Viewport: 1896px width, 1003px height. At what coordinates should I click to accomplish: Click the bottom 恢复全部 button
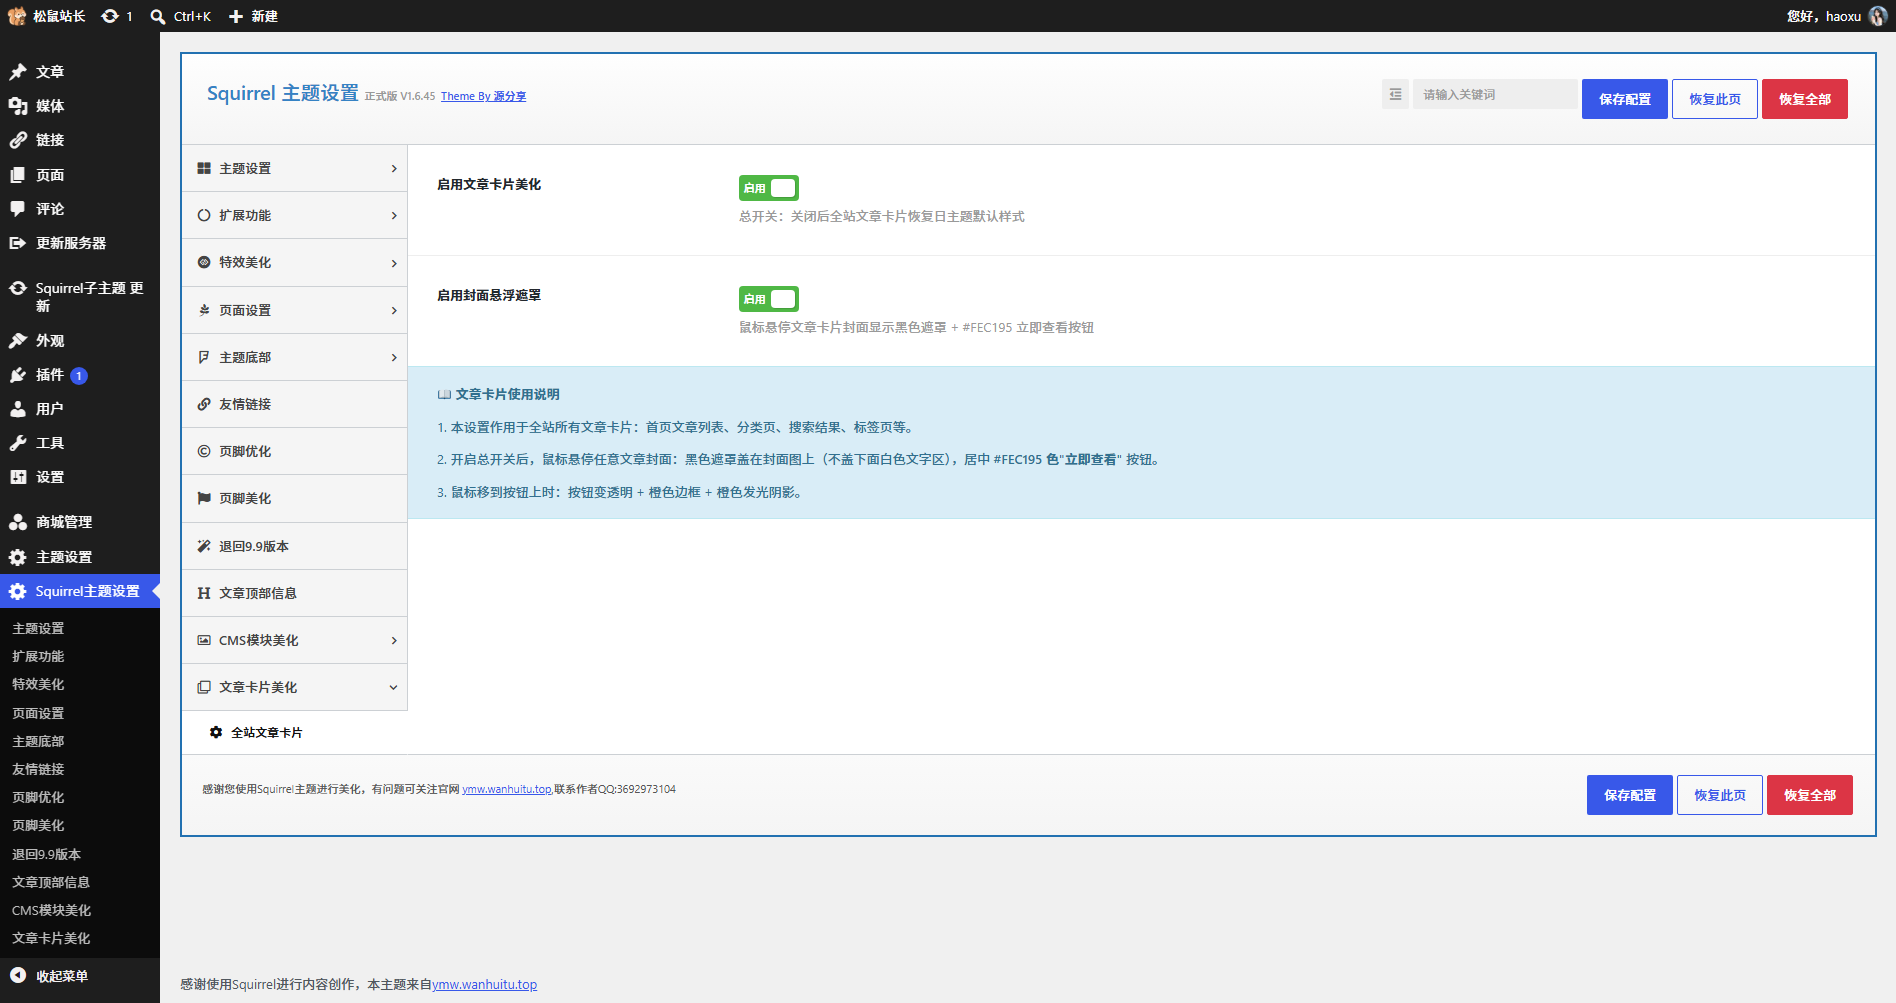pos(1809,795)
